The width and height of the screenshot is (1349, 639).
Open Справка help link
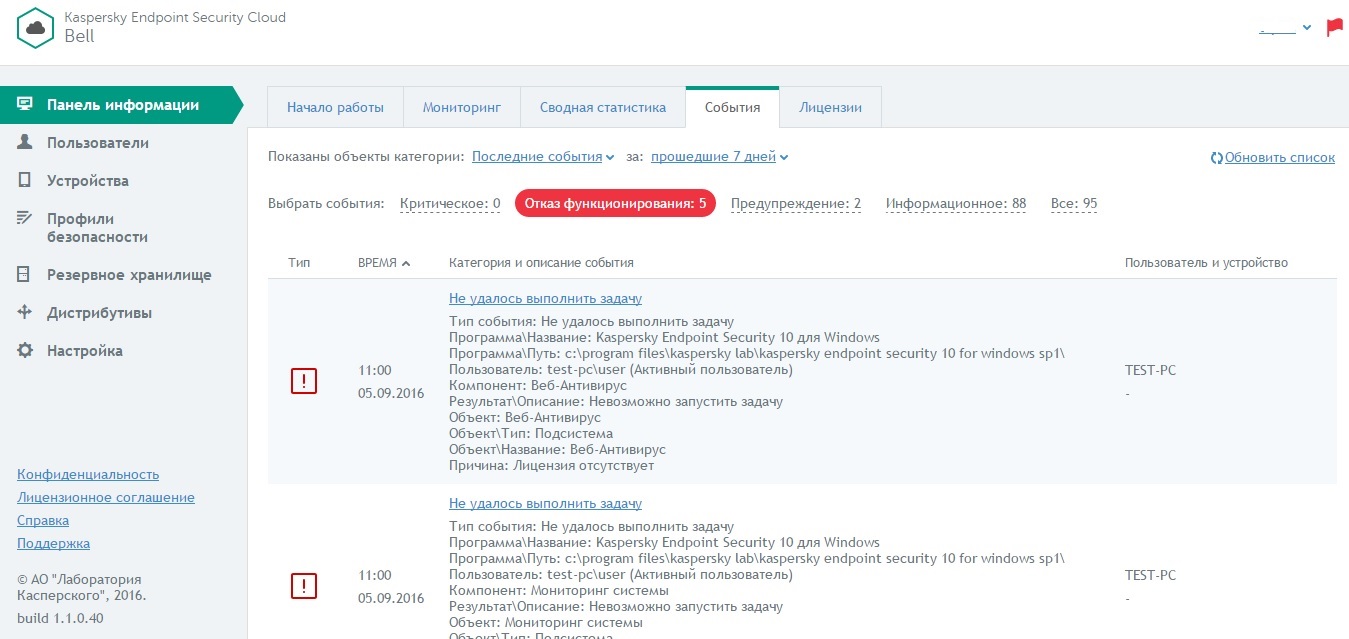click(x=43, y=521)
